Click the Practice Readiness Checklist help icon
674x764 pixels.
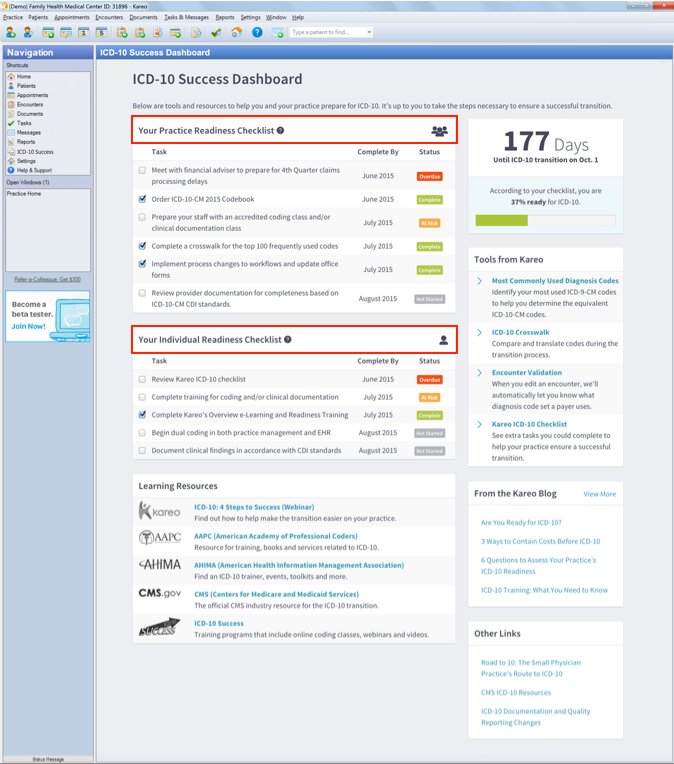[280, 130]
